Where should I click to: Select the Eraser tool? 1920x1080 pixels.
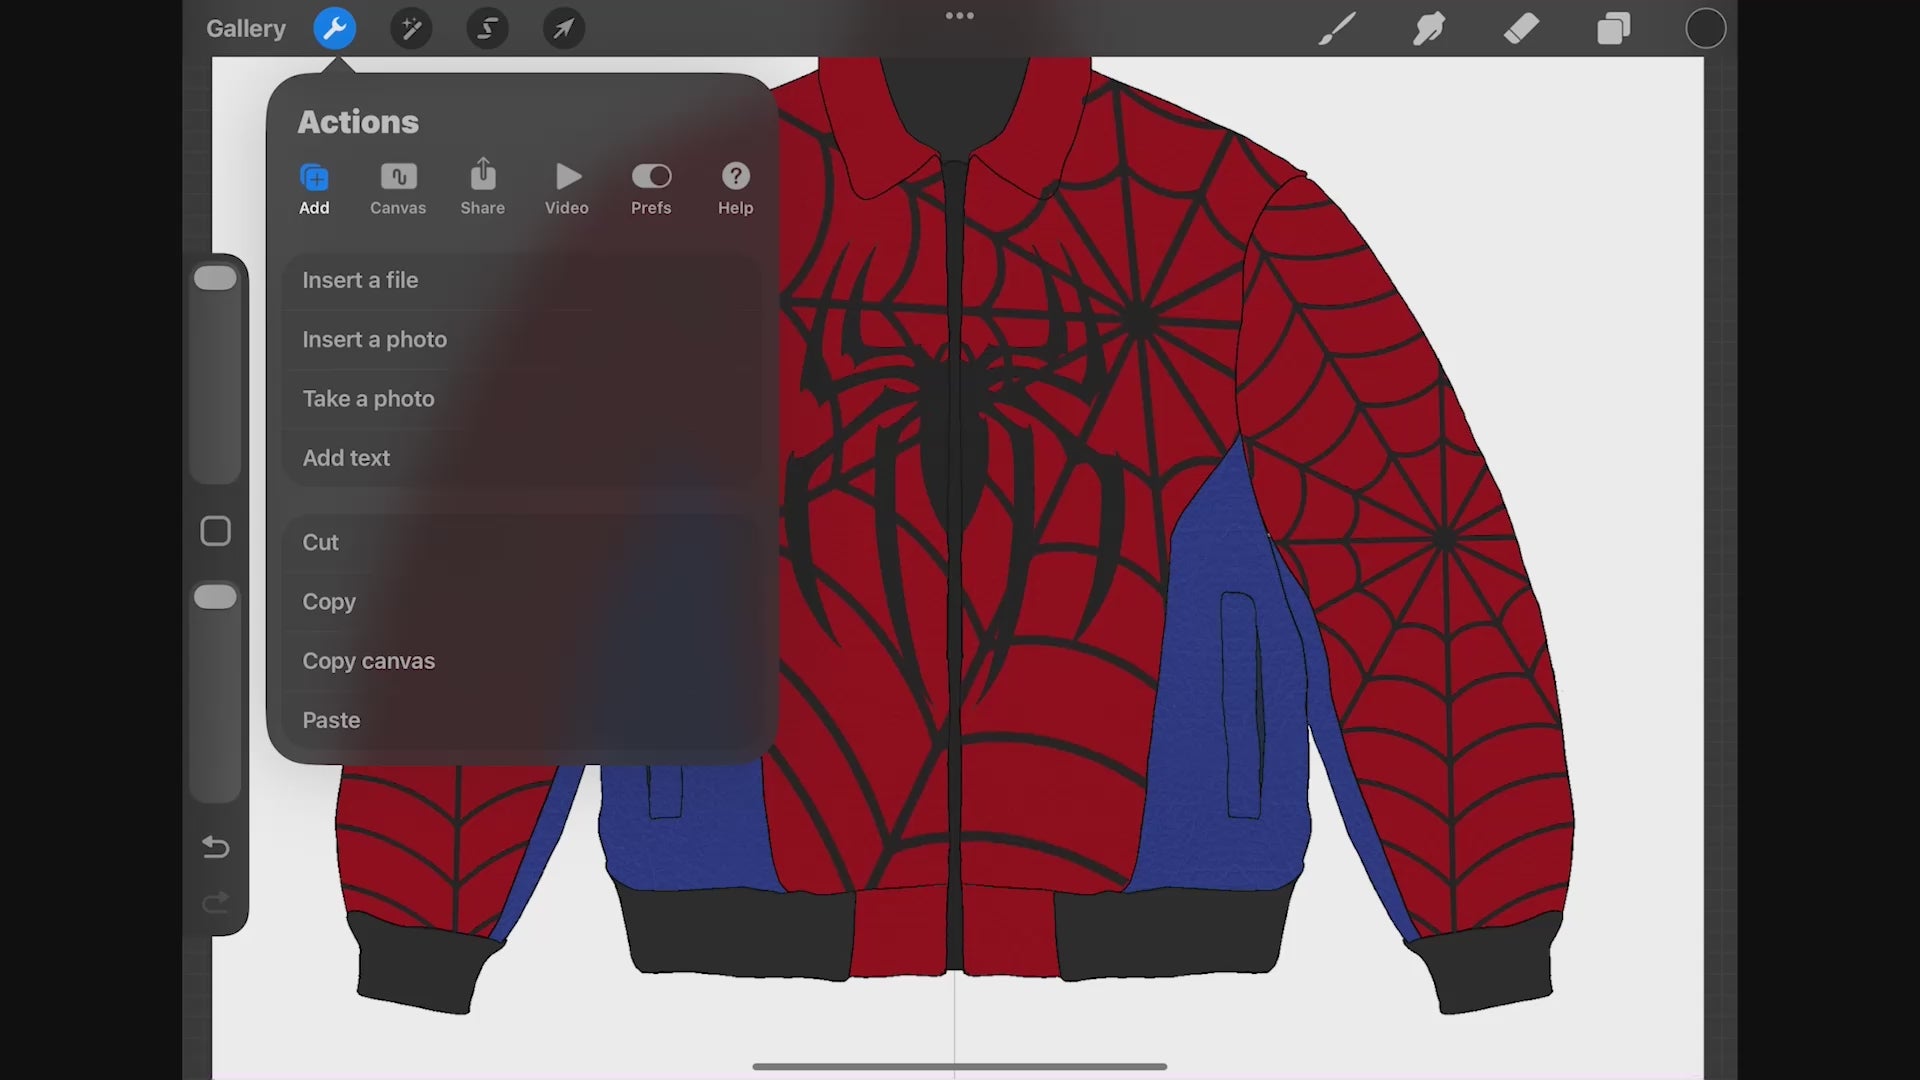(x=1521, y=29)
